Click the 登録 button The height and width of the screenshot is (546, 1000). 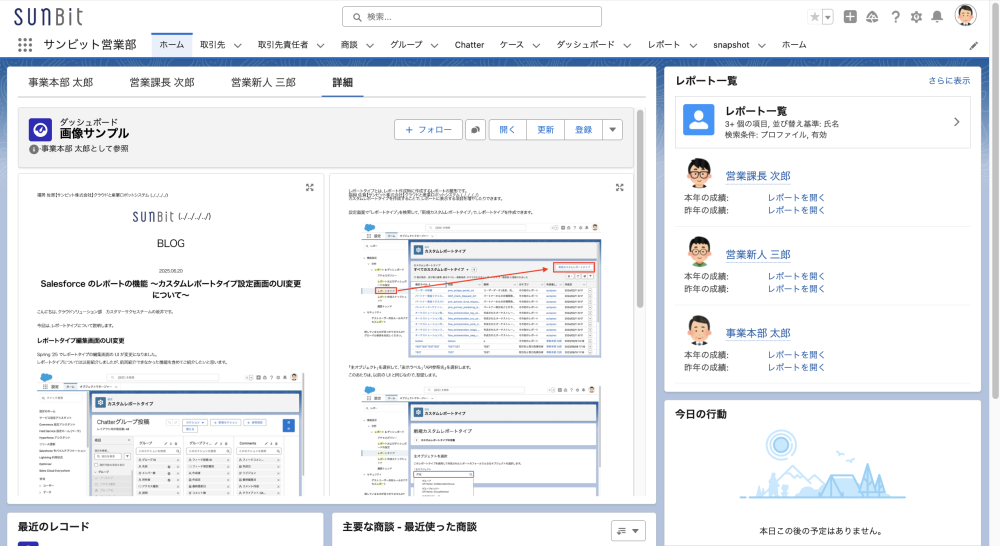pos(584,129)
